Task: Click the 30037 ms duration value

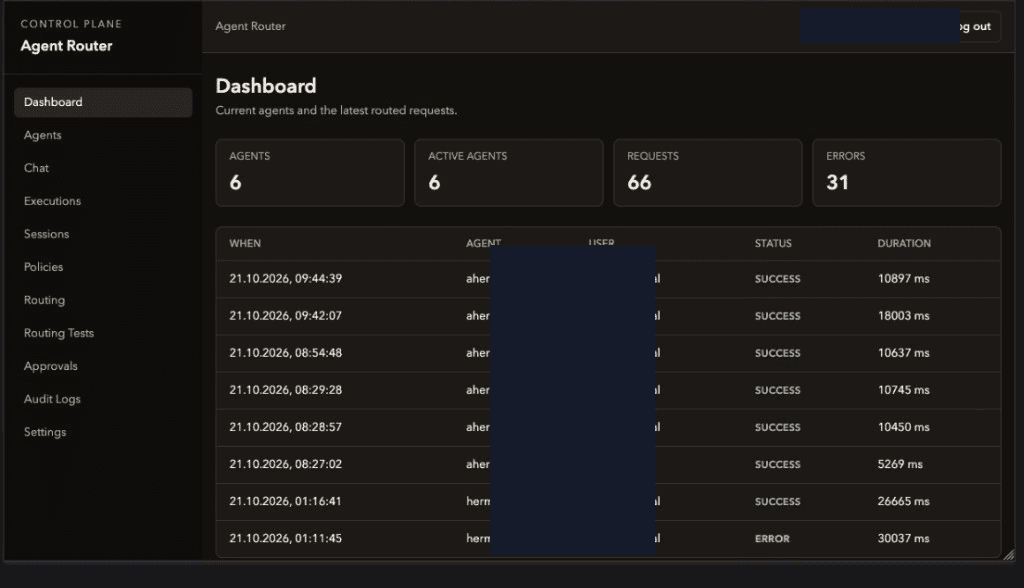Action: click(903, 539)
